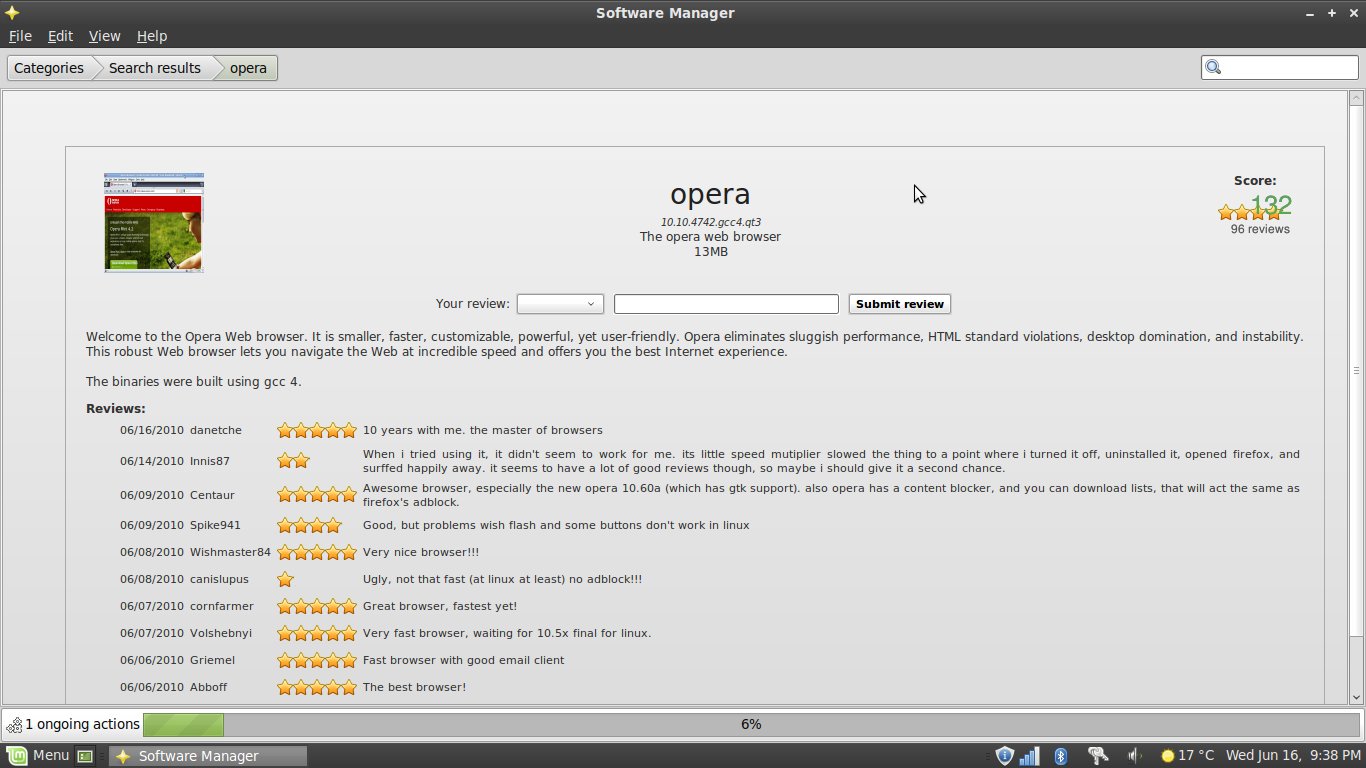Focus the search input box

(x=1290, y=68)
